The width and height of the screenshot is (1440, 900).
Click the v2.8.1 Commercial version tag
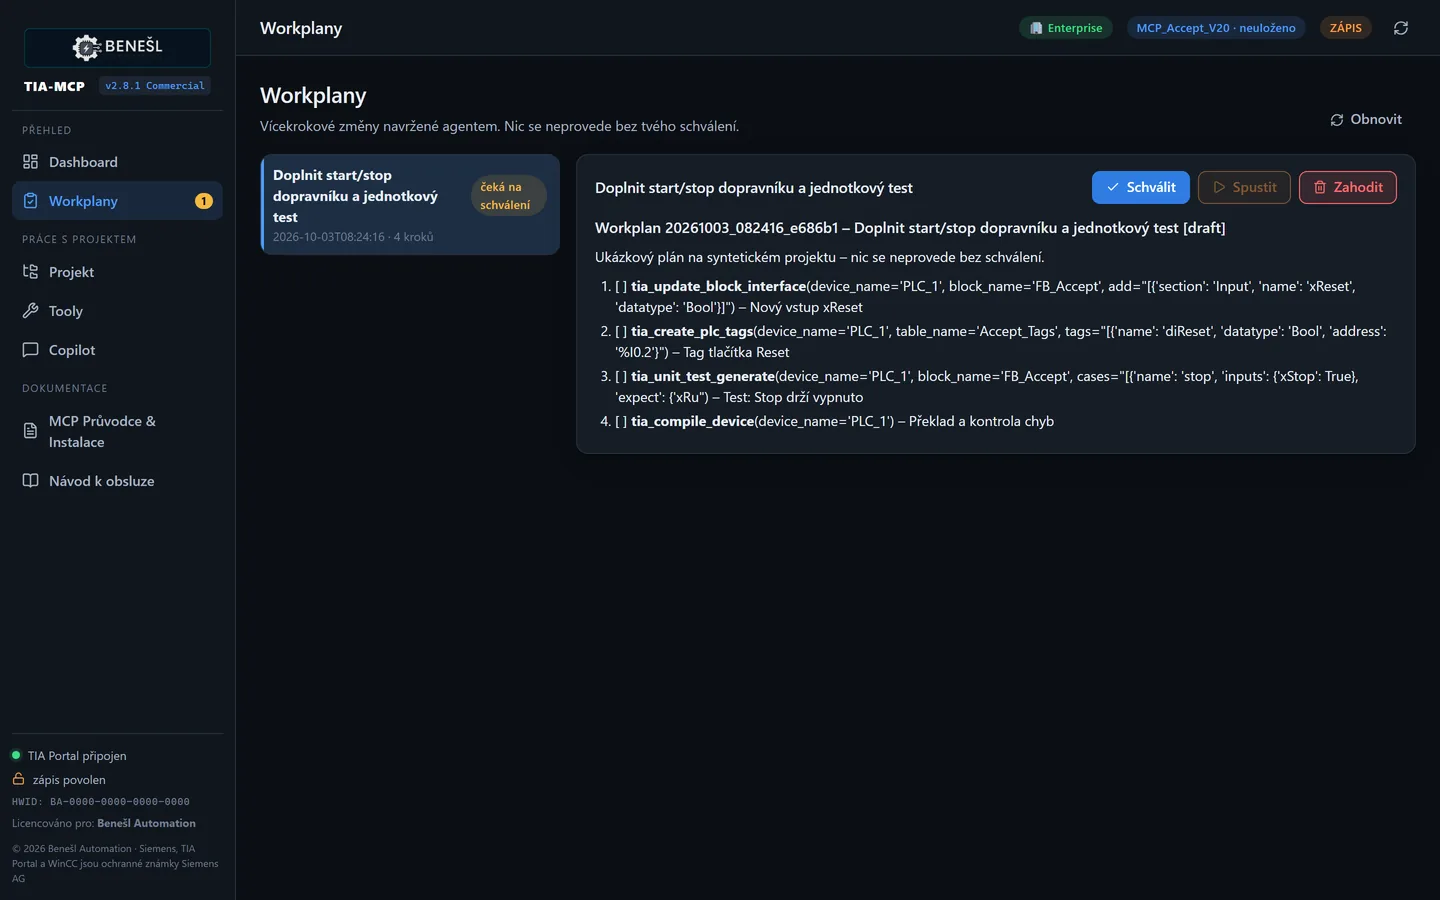pos(155,86)
